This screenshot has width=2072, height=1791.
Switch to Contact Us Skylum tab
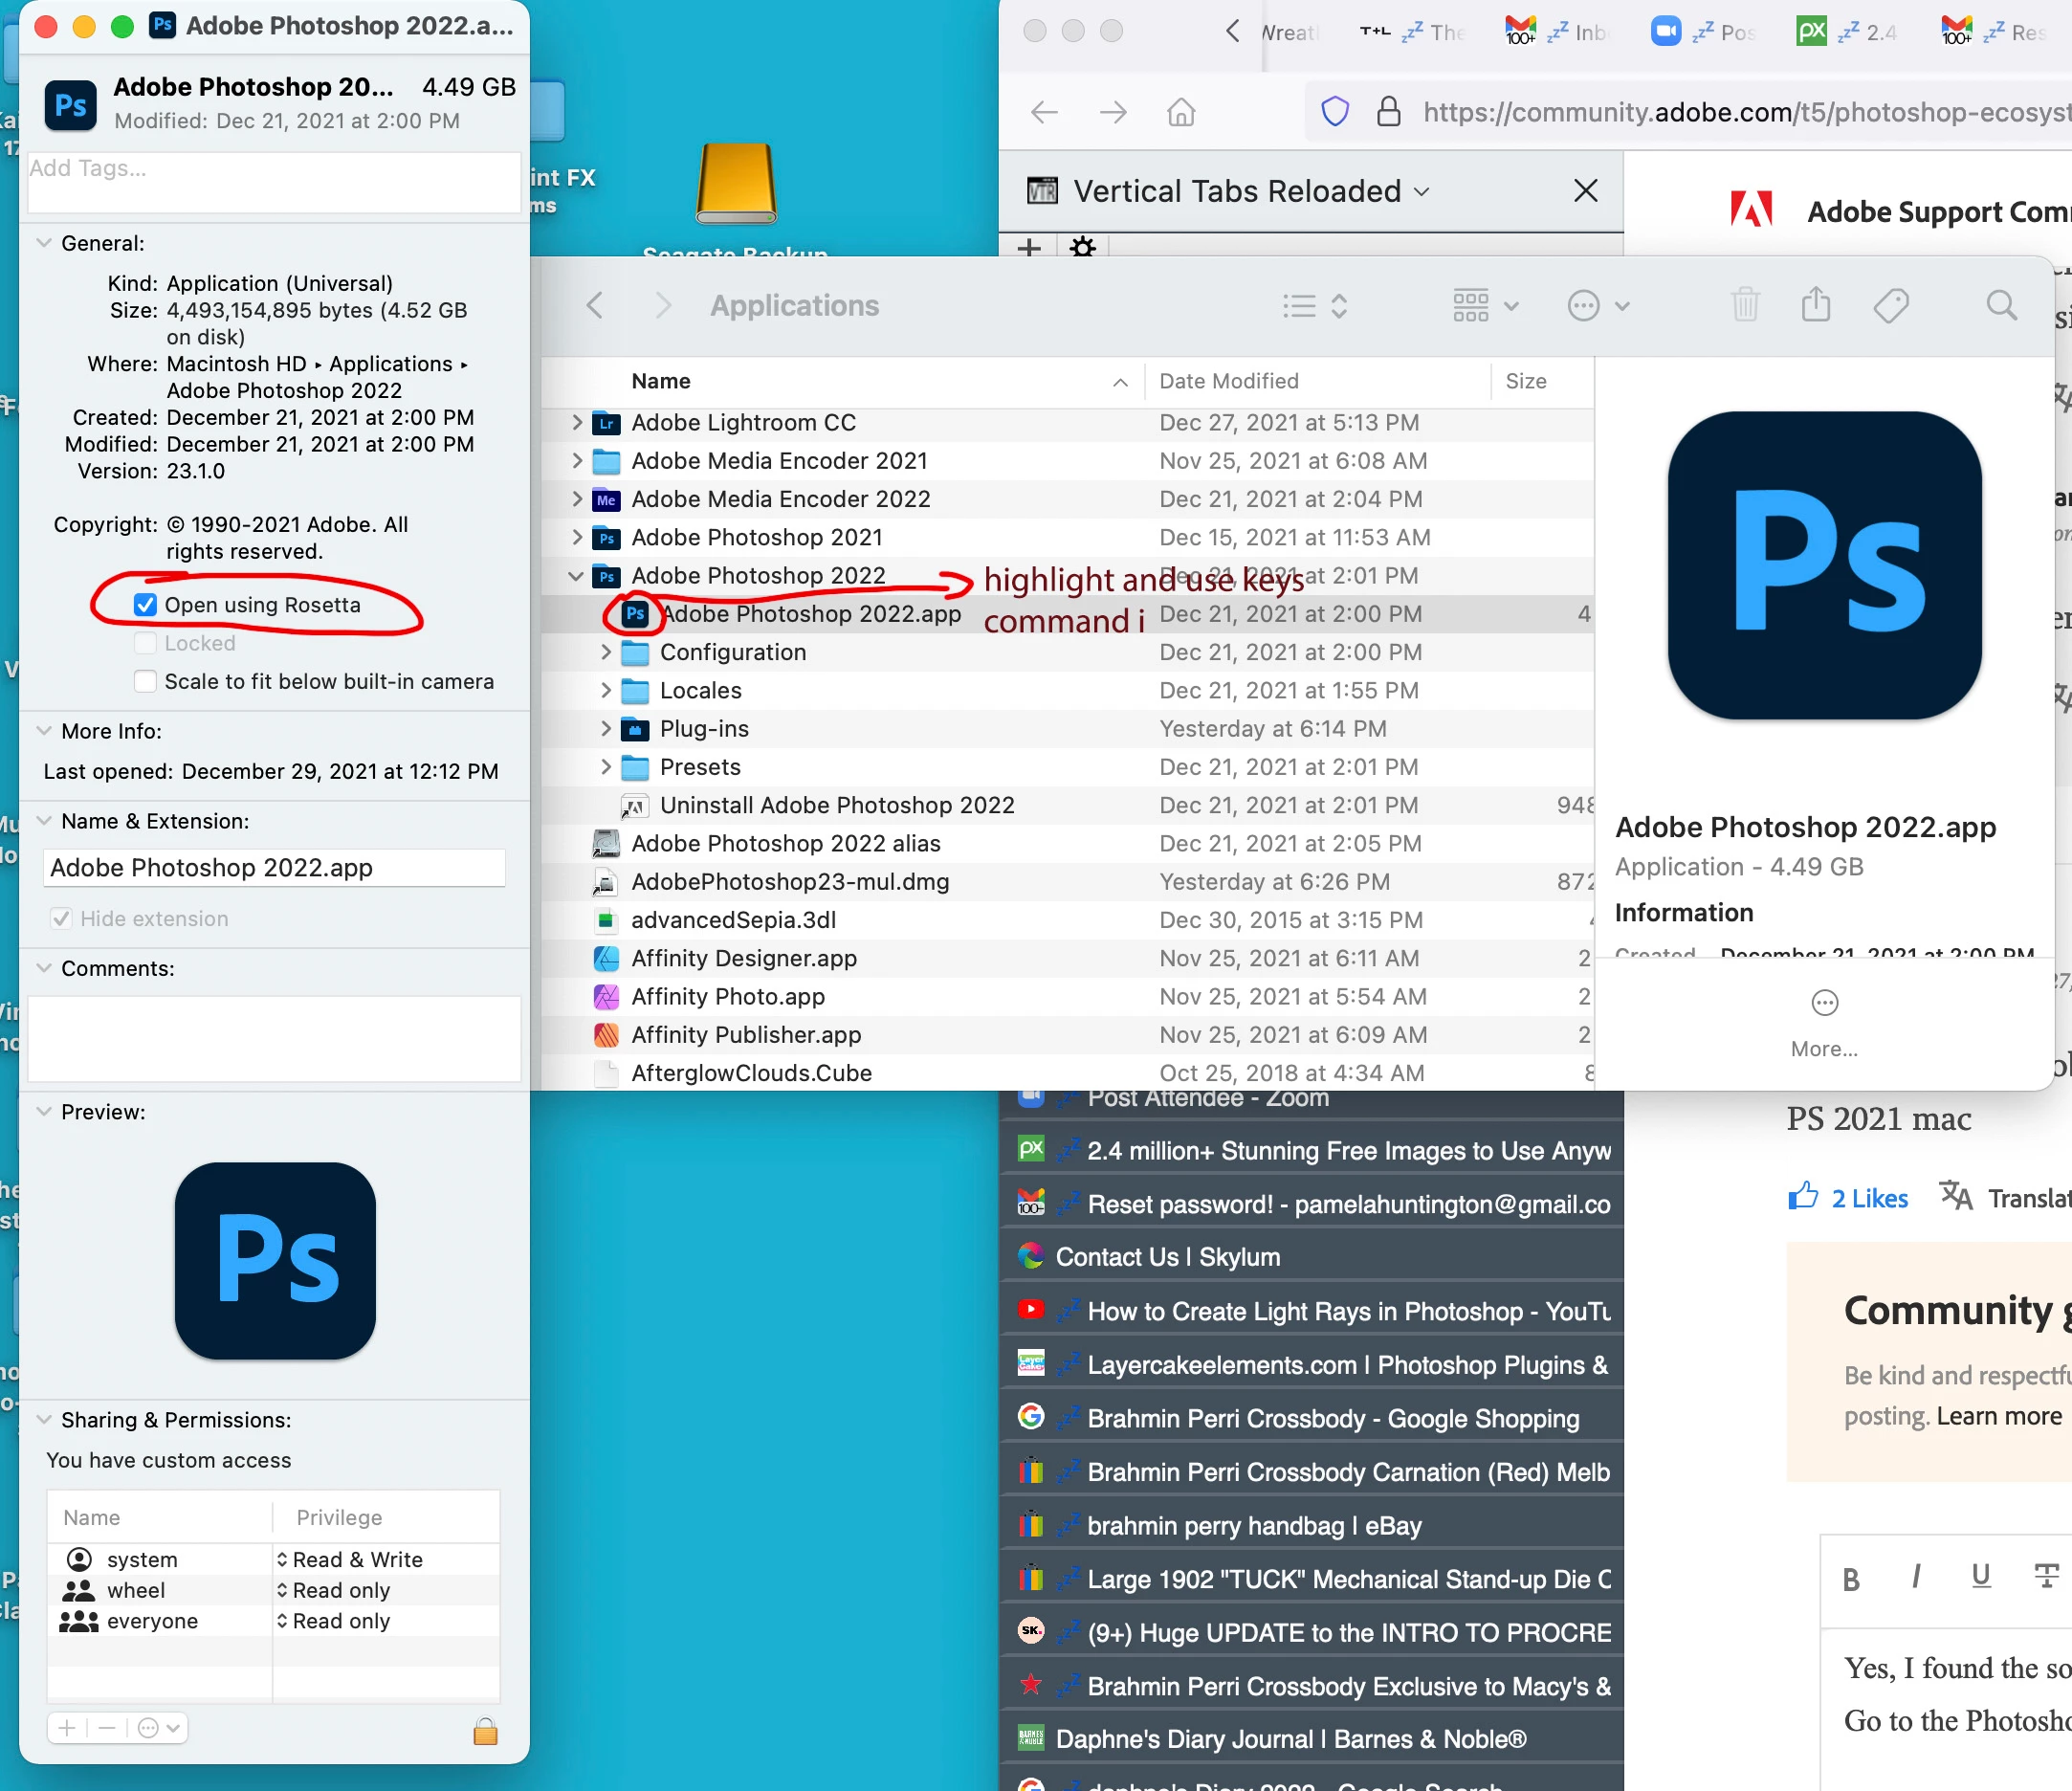[x=1167, y=1257]
